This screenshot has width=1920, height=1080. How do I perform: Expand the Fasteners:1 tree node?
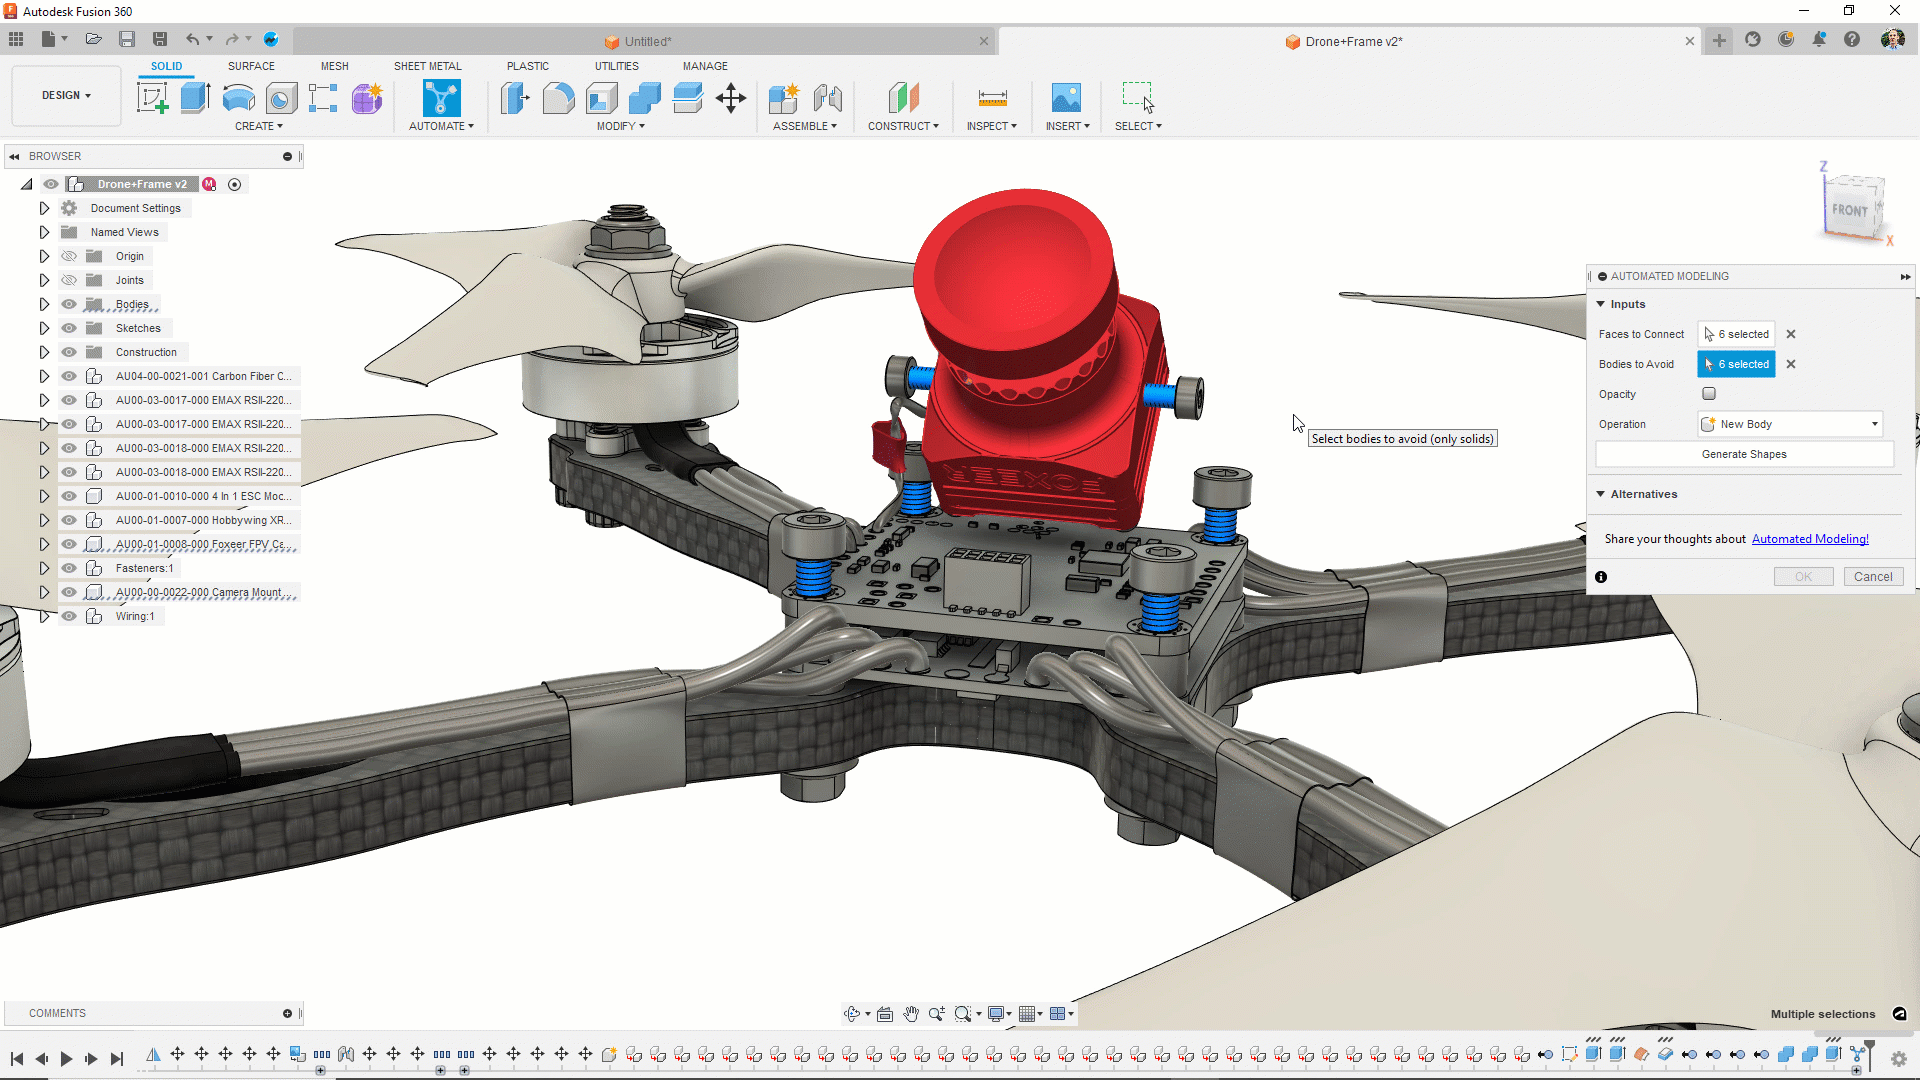click(x=44, y=568)
